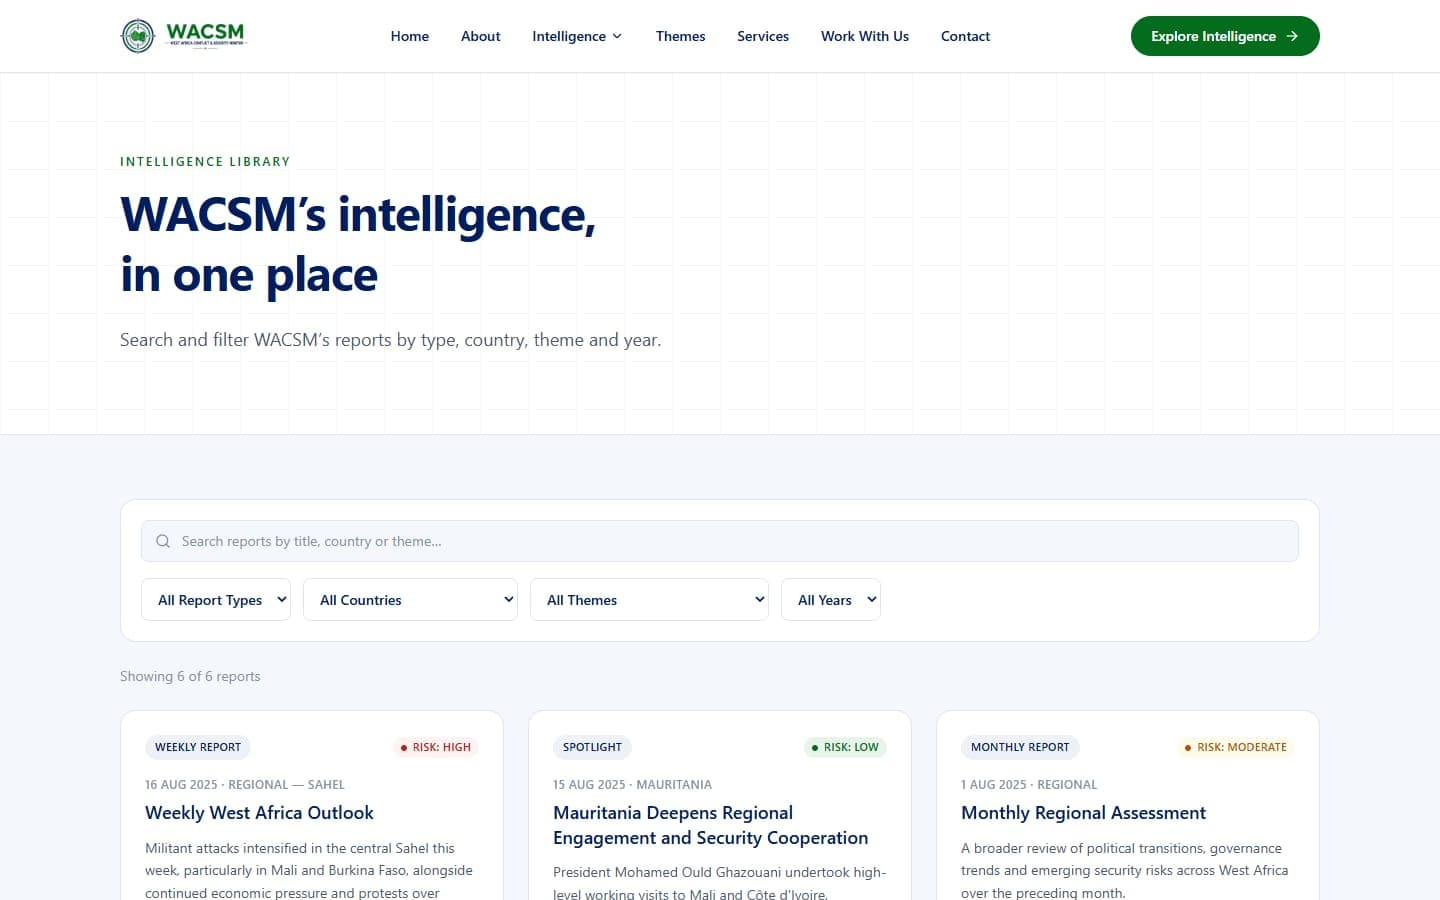Click the 'Showing 6 of 6 reports' text
The height and width of the screenshot is (900, 1440).
[x=190, y=676]
